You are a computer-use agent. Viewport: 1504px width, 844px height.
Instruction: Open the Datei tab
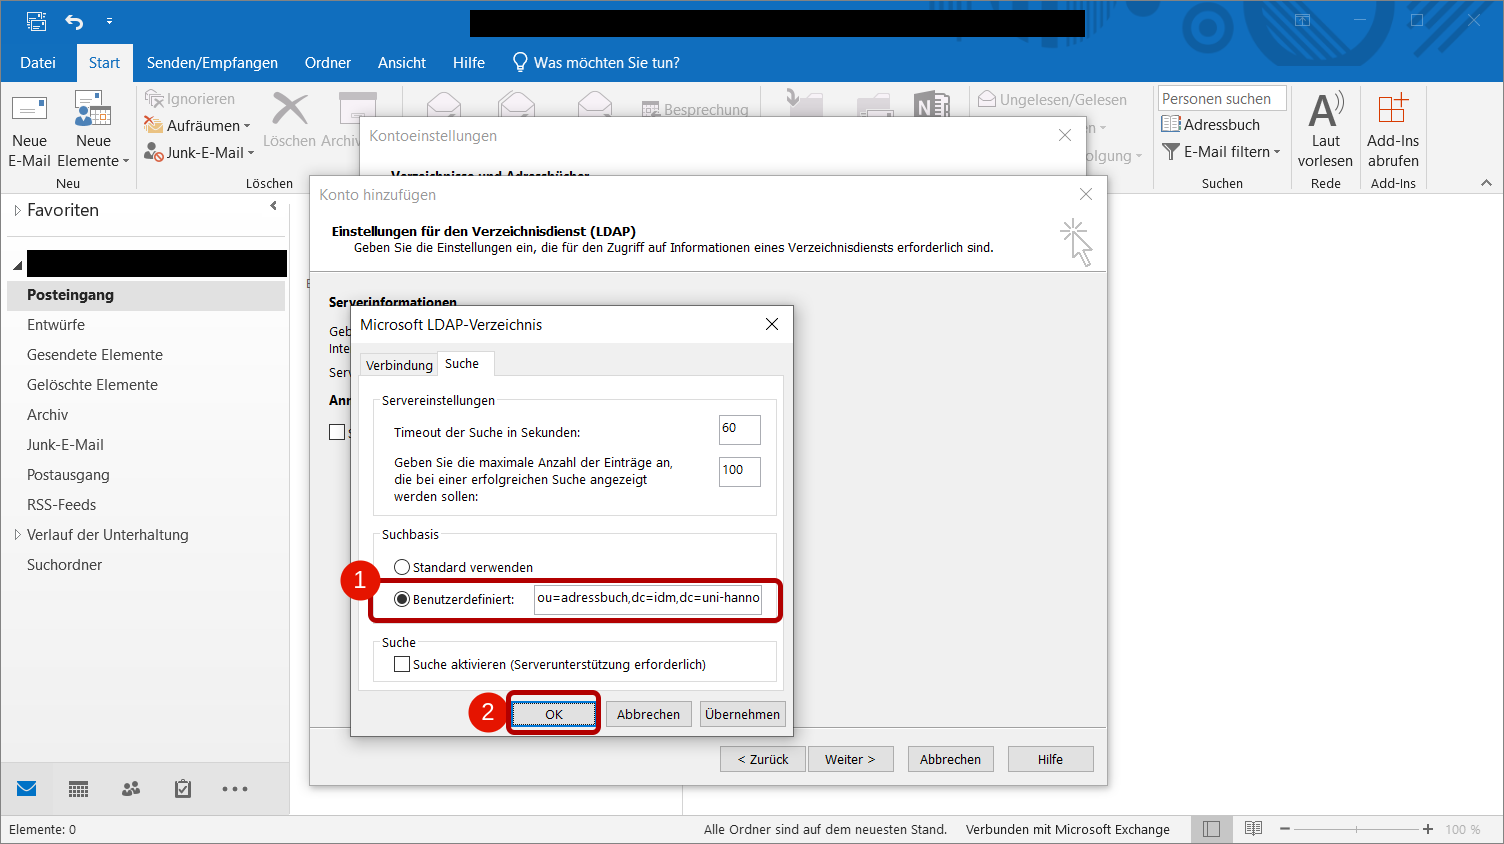[38, 63]
